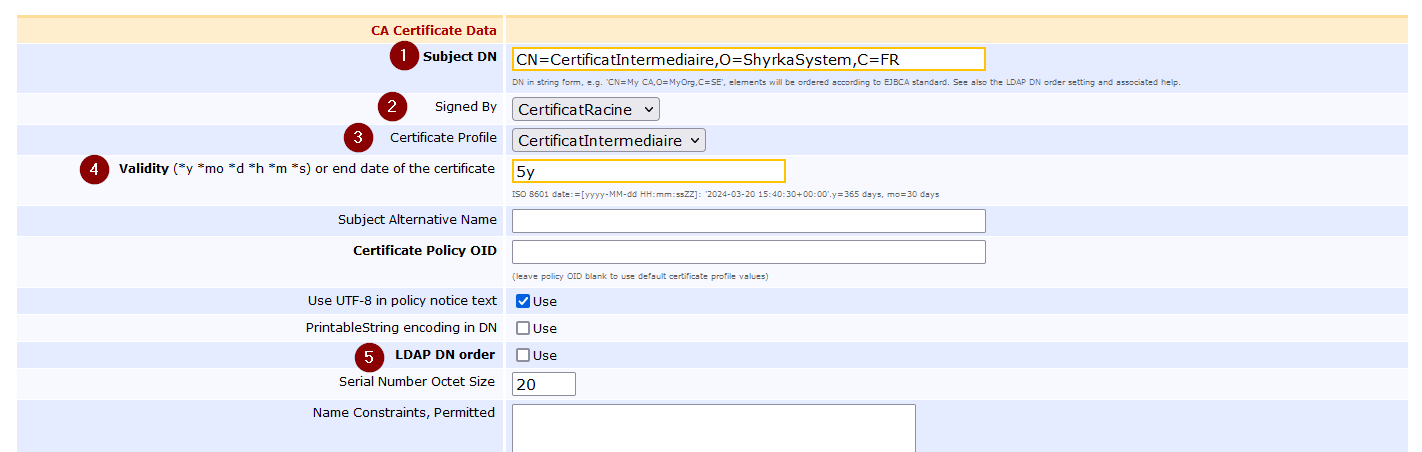
Task: Tick the LDAP DN order Use checkbox
Action: pyautogui.click(x=523, y=355)
